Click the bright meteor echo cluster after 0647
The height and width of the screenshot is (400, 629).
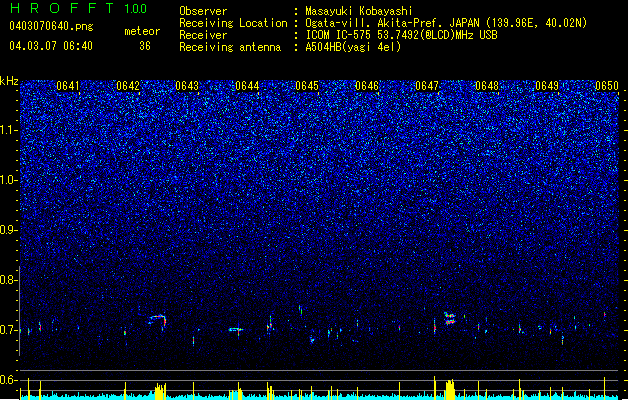tap(450, 318)
